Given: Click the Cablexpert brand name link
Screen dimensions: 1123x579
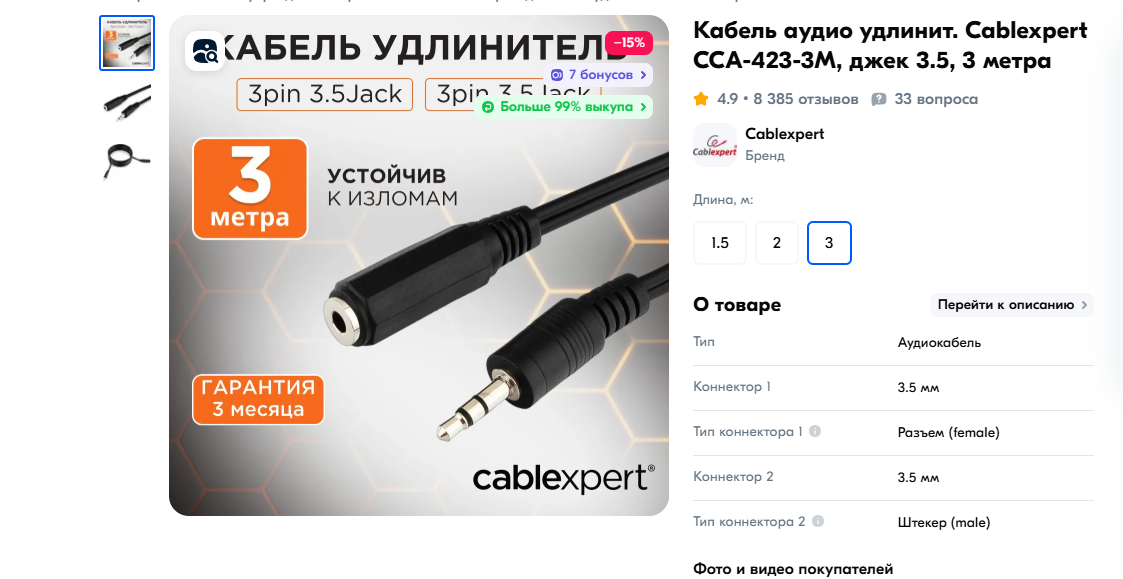Looking at the screenshot, I should 784,134.
